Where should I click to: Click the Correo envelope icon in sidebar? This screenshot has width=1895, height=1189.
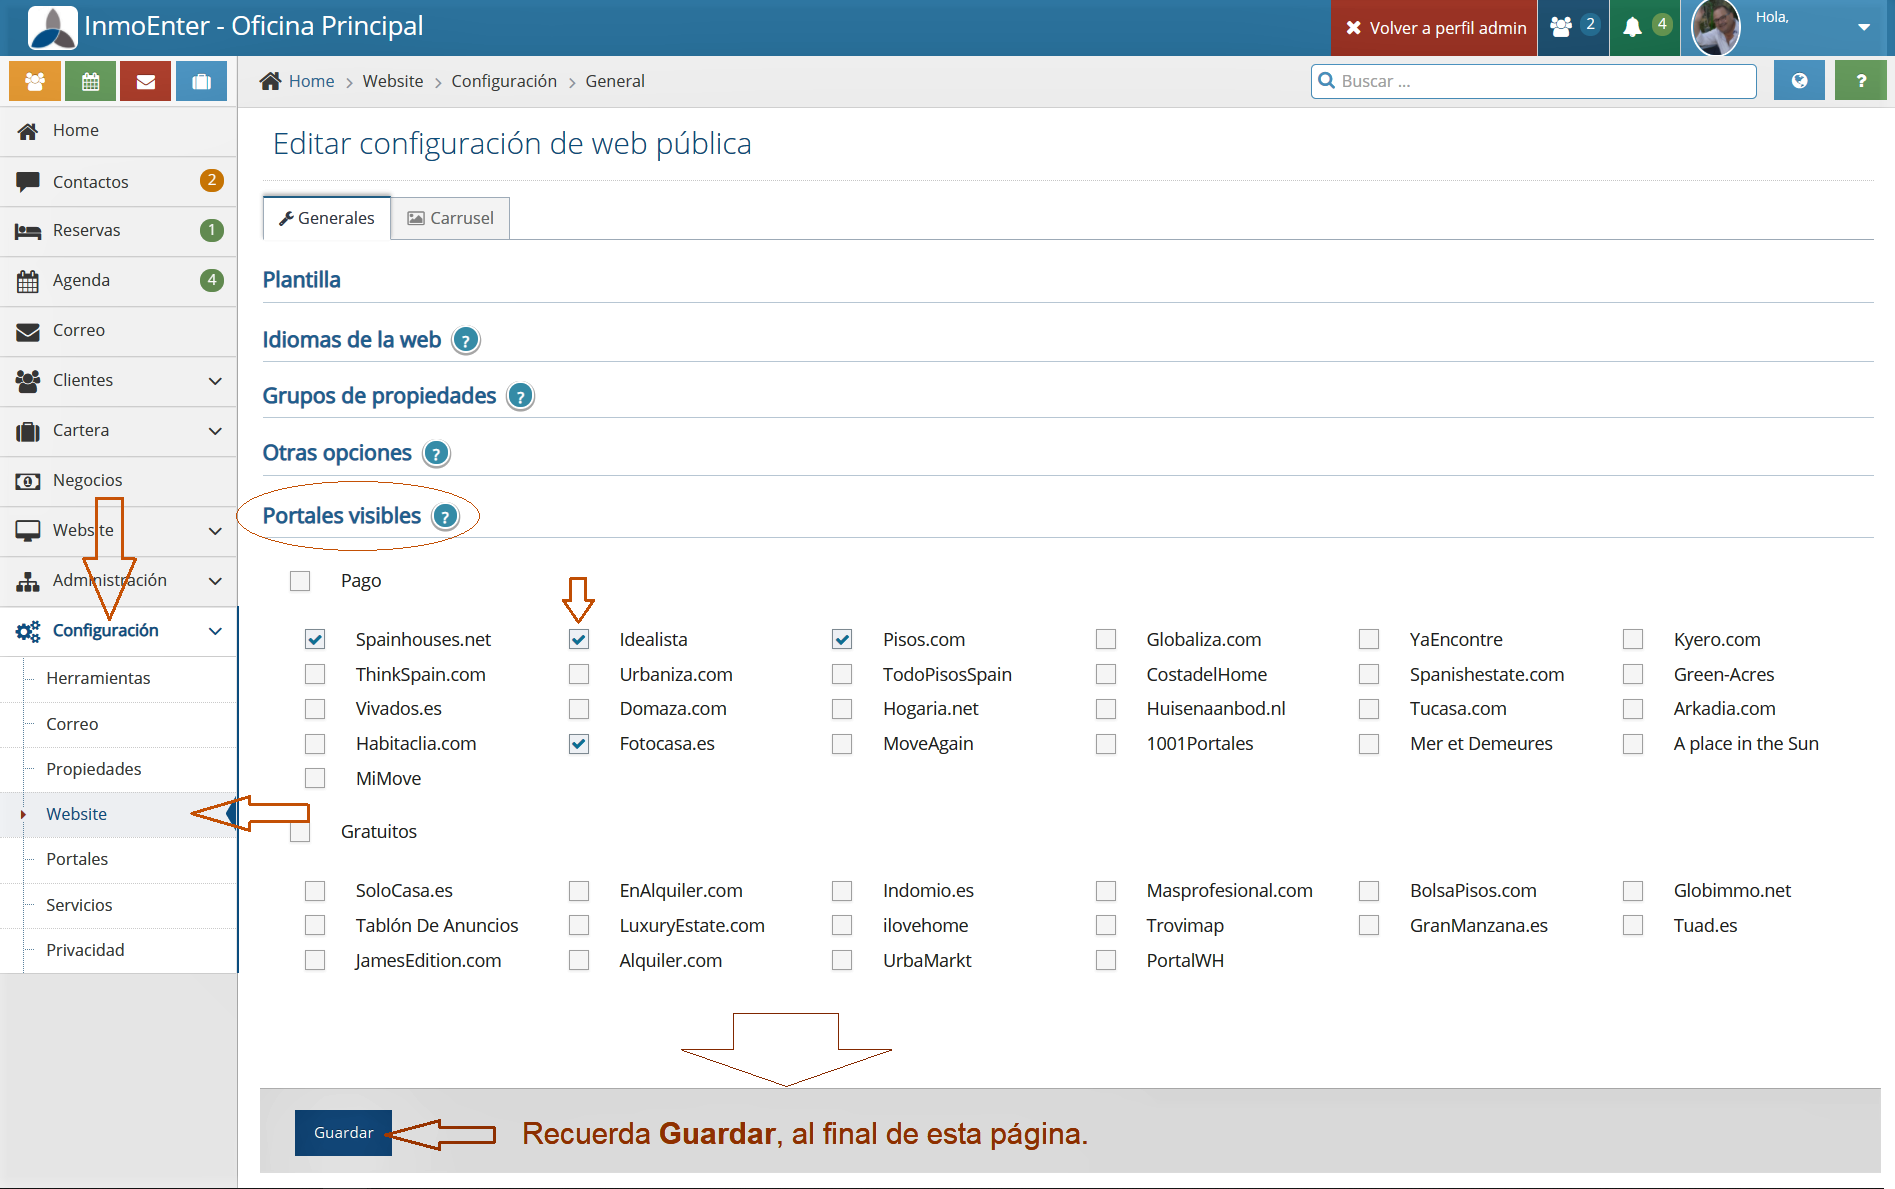(28, 331)
